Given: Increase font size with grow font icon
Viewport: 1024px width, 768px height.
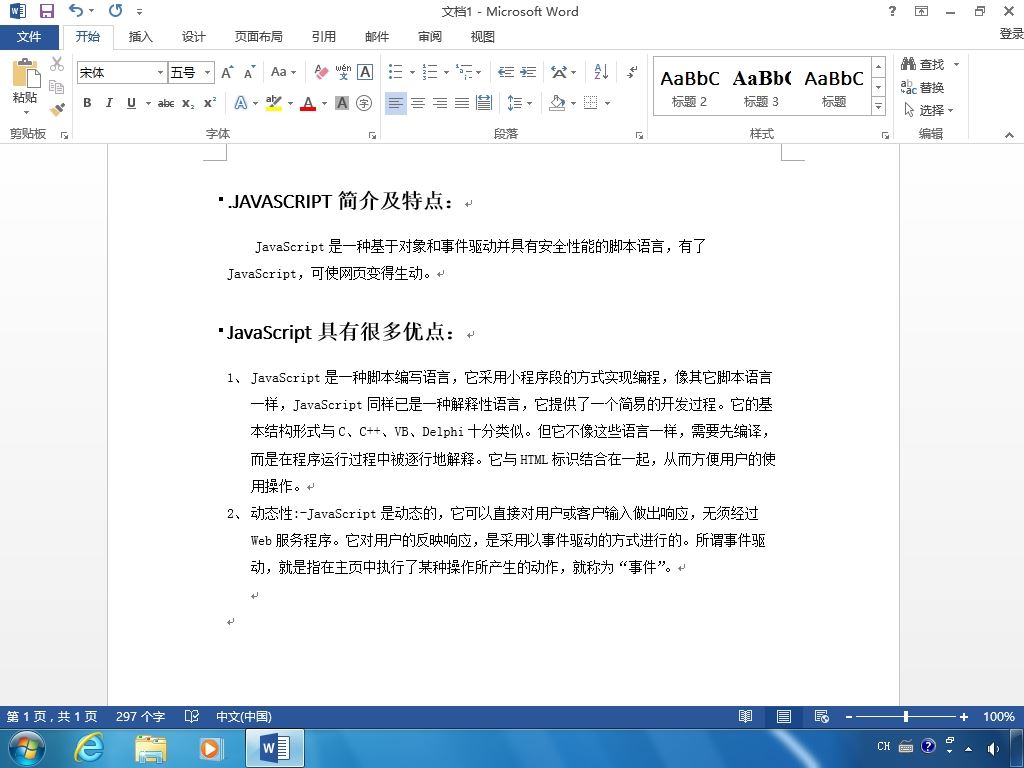Looking at the screenshot, I should click(x=227, y=72).
